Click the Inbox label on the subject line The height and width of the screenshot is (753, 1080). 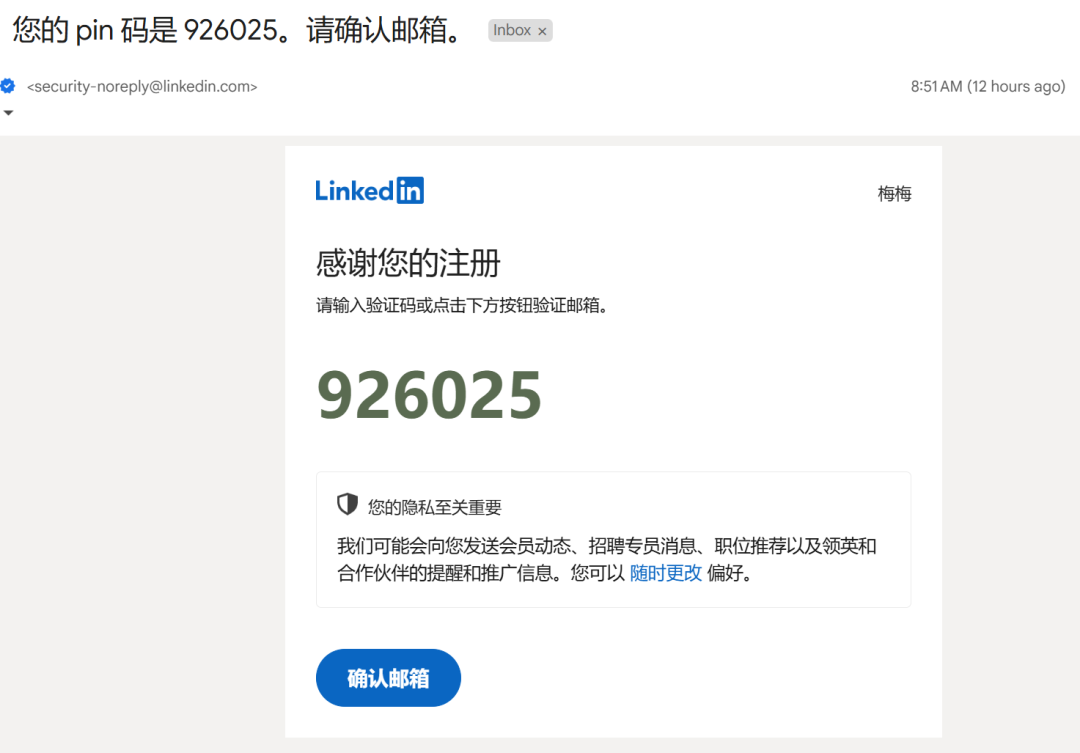pyautogui.click(x=513, y=30)
